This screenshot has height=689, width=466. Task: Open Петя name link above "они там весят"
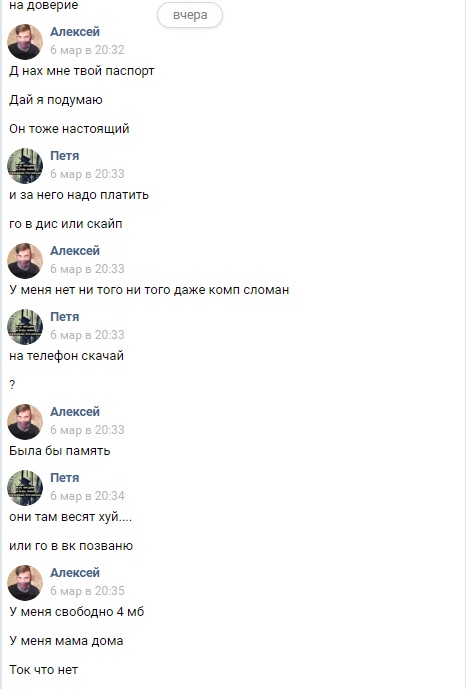pyautogui.click(x=65, y=477)
